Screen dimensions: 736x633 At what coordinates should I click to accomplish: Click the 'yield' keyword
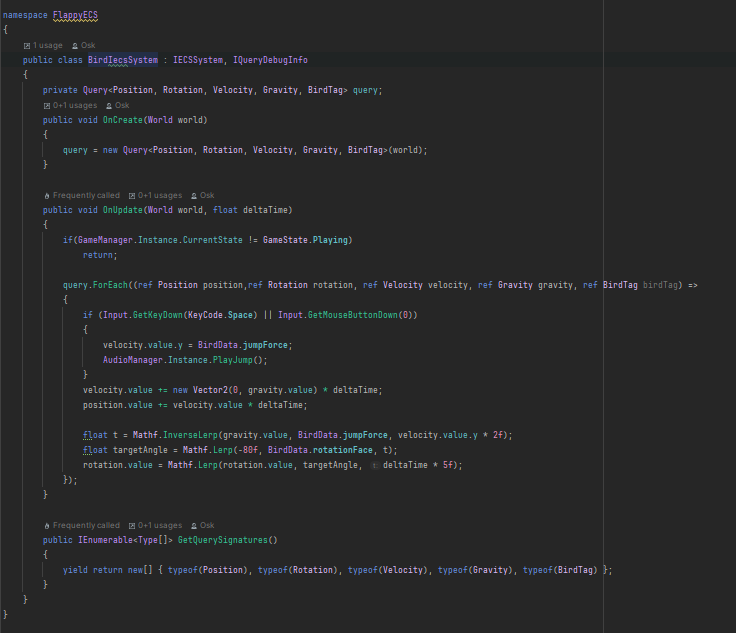click(75, 570)
